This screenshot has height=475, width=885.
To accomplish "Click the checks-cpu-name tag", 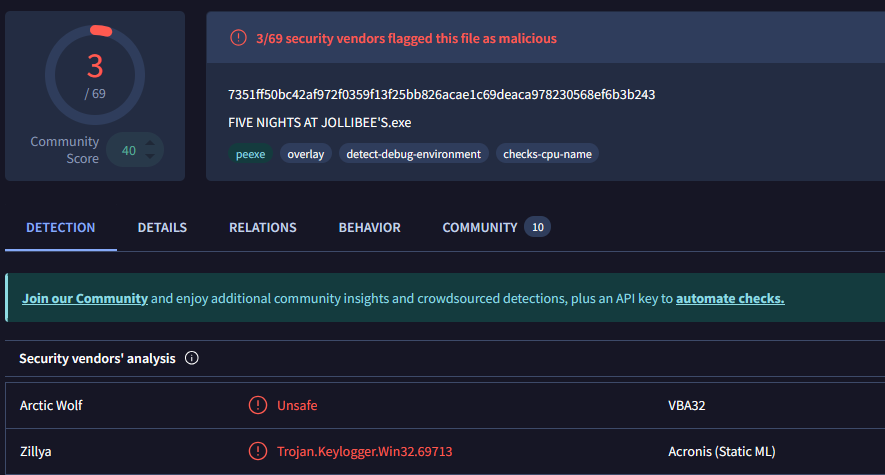I will coord(547,154).
